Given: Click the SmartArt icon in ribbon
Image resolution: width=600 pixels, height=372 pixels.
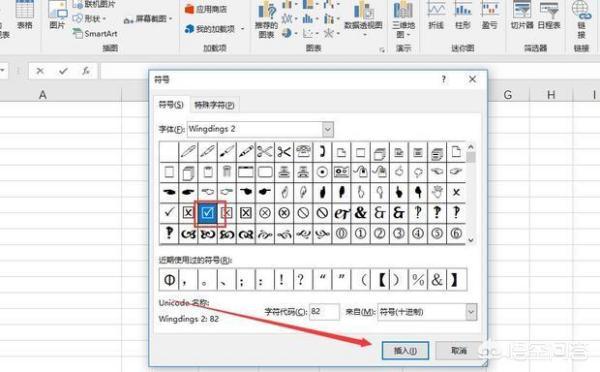Looking at the screenshot, I should [95, 34].
